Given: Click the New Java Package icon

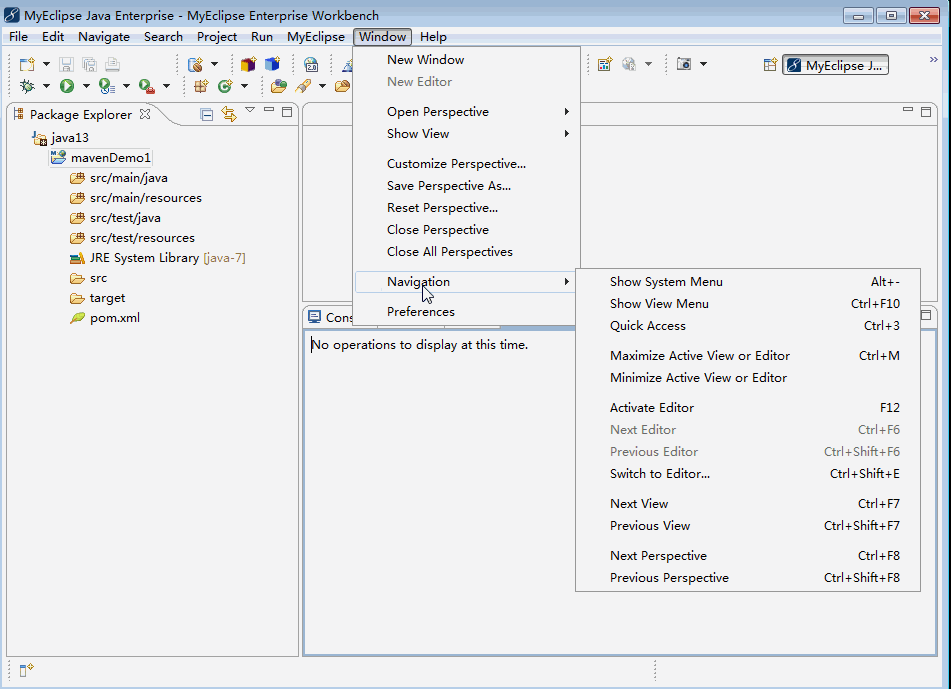Looking at the screenshot, I should coord(201,86).
